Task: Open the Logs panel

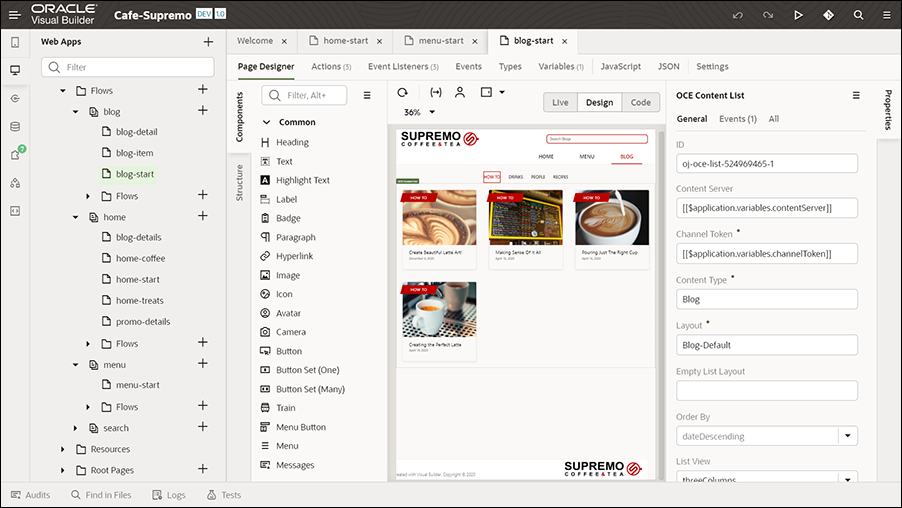Action: point(169,495)
